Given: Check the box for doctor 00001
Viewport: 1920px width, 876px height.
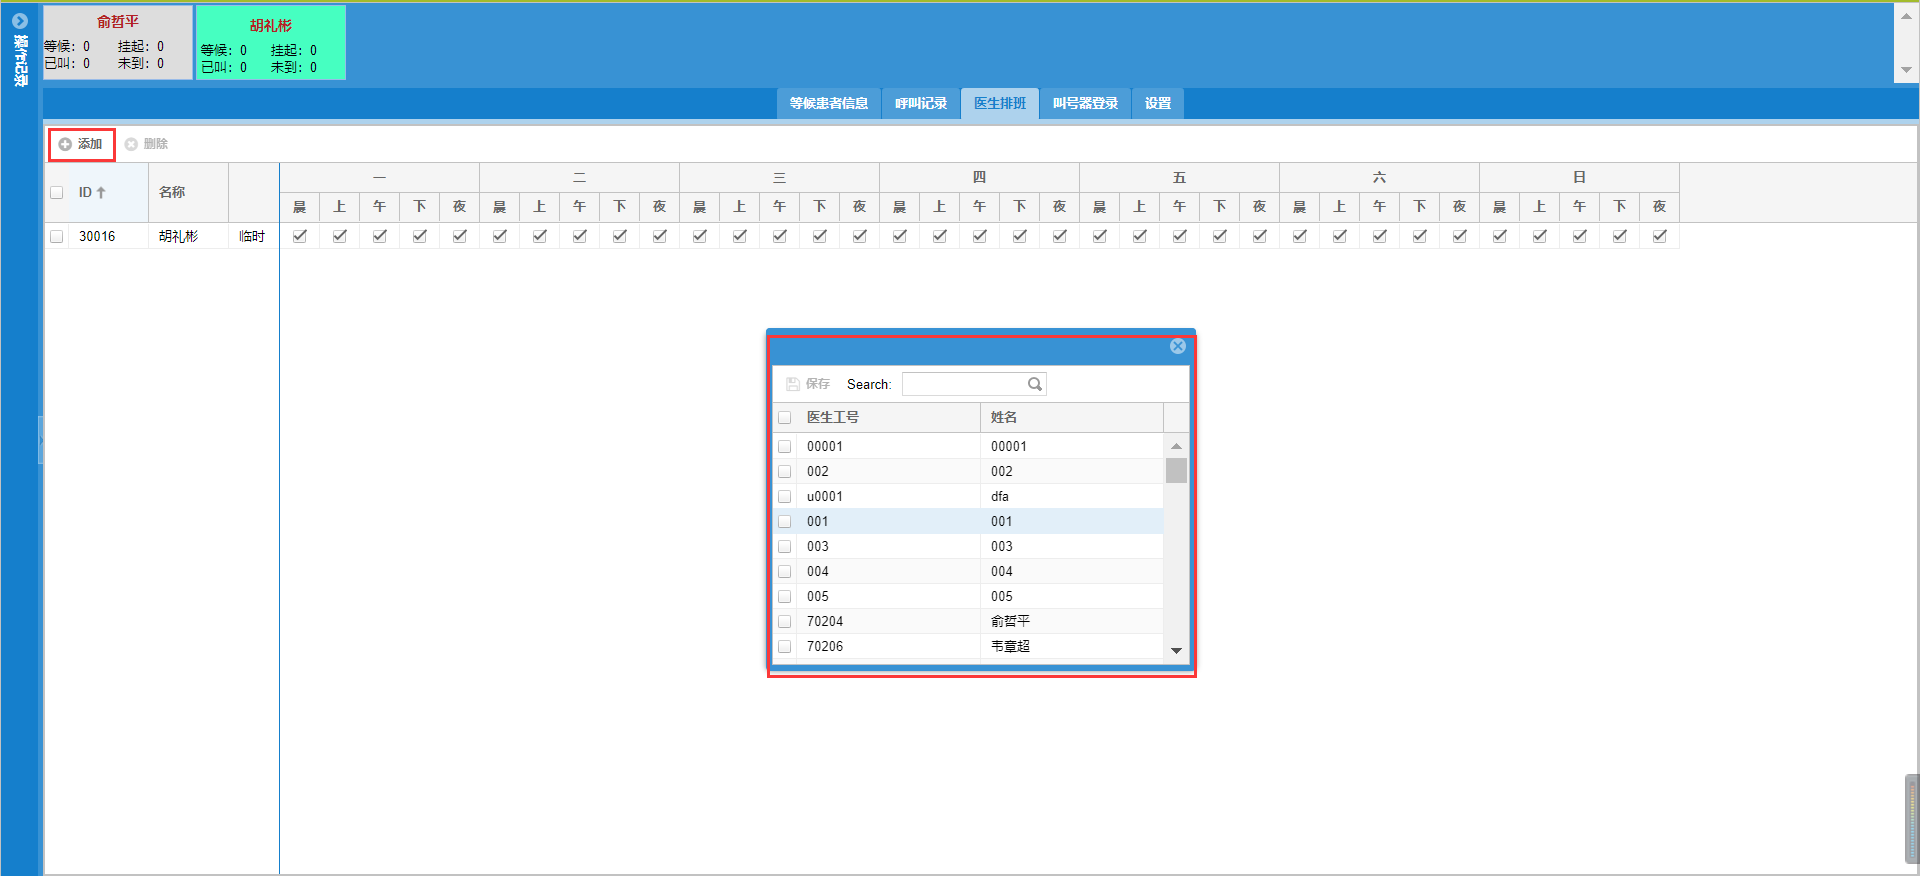Looking at the screenshot, I should click(x=785, y=447).
